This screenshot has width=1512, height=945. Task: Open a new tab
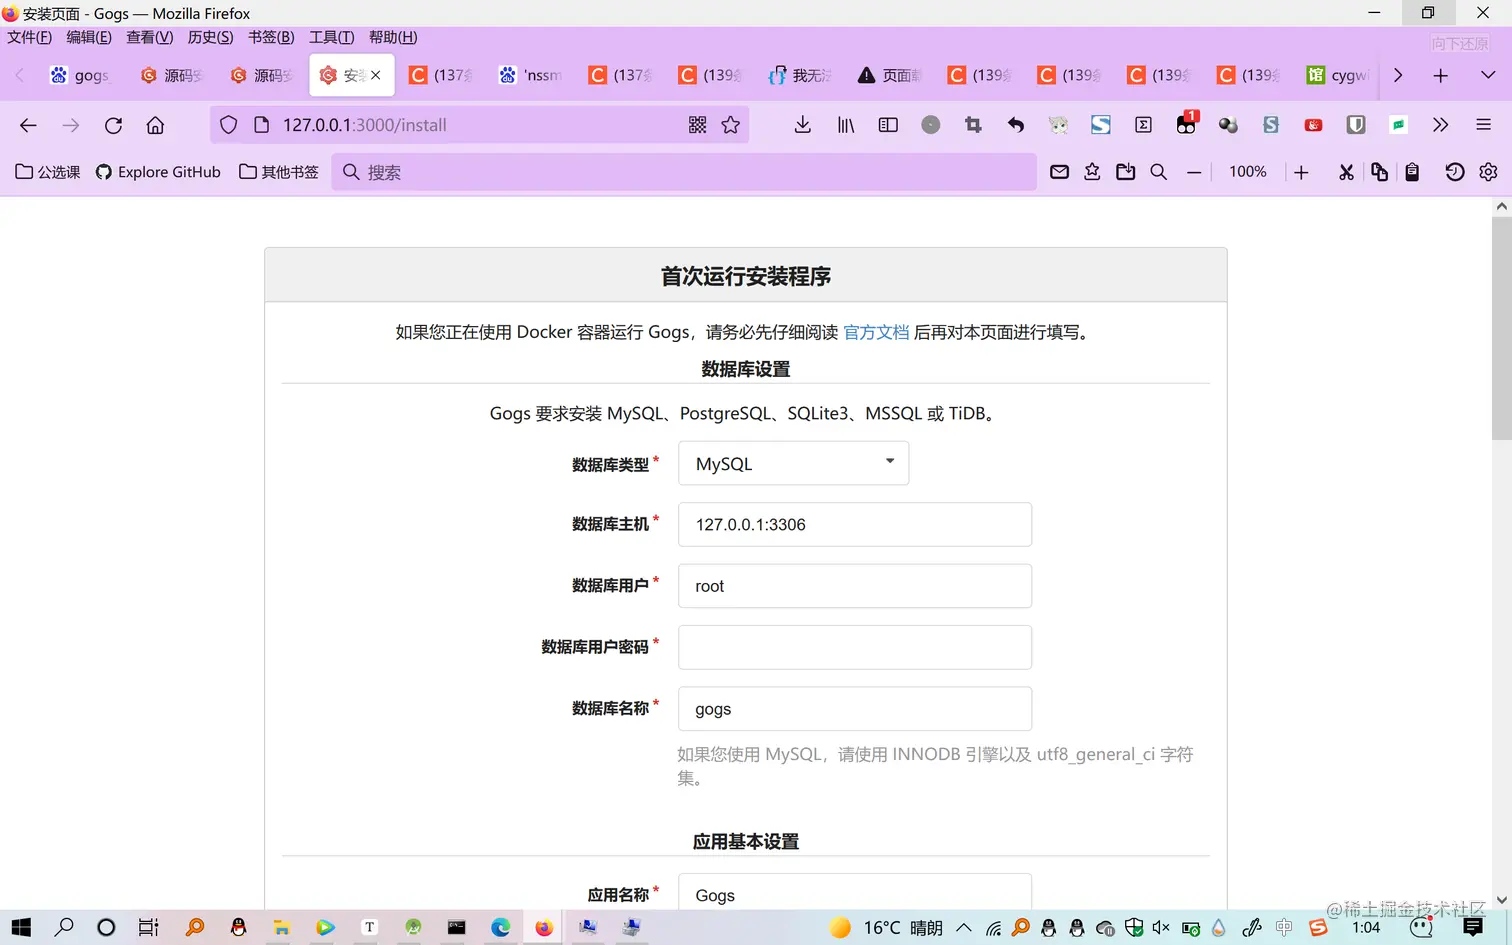1440,75
